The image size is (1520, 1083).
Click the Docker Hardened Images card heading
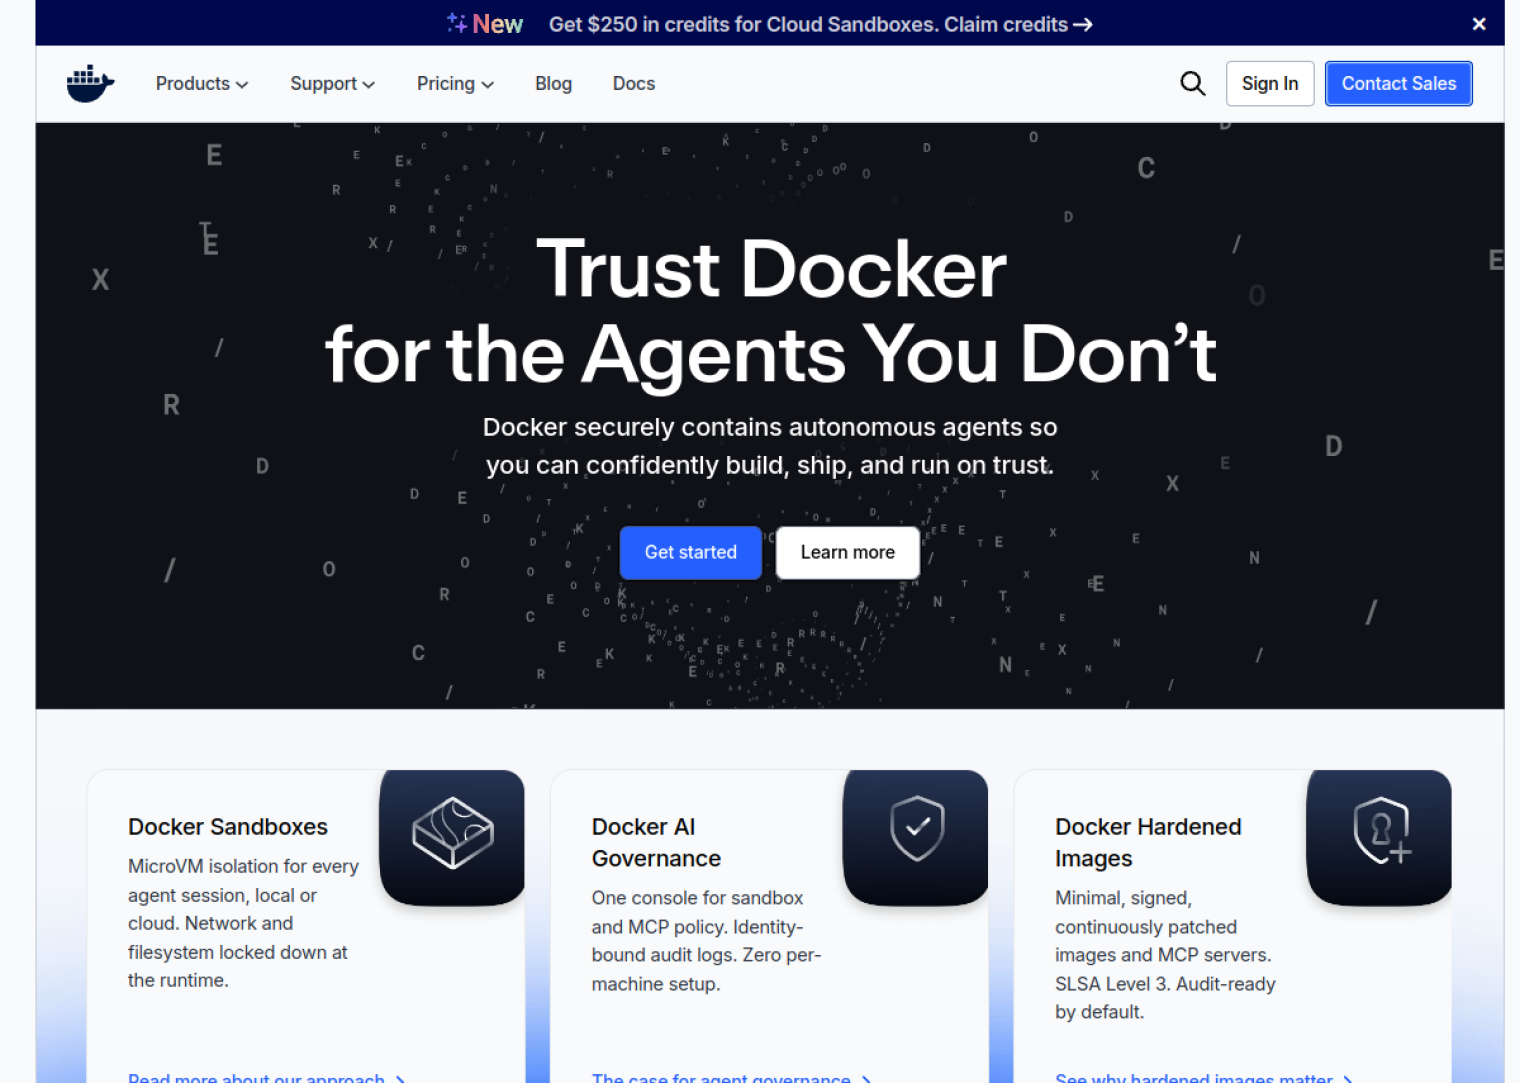point(1148,843)
